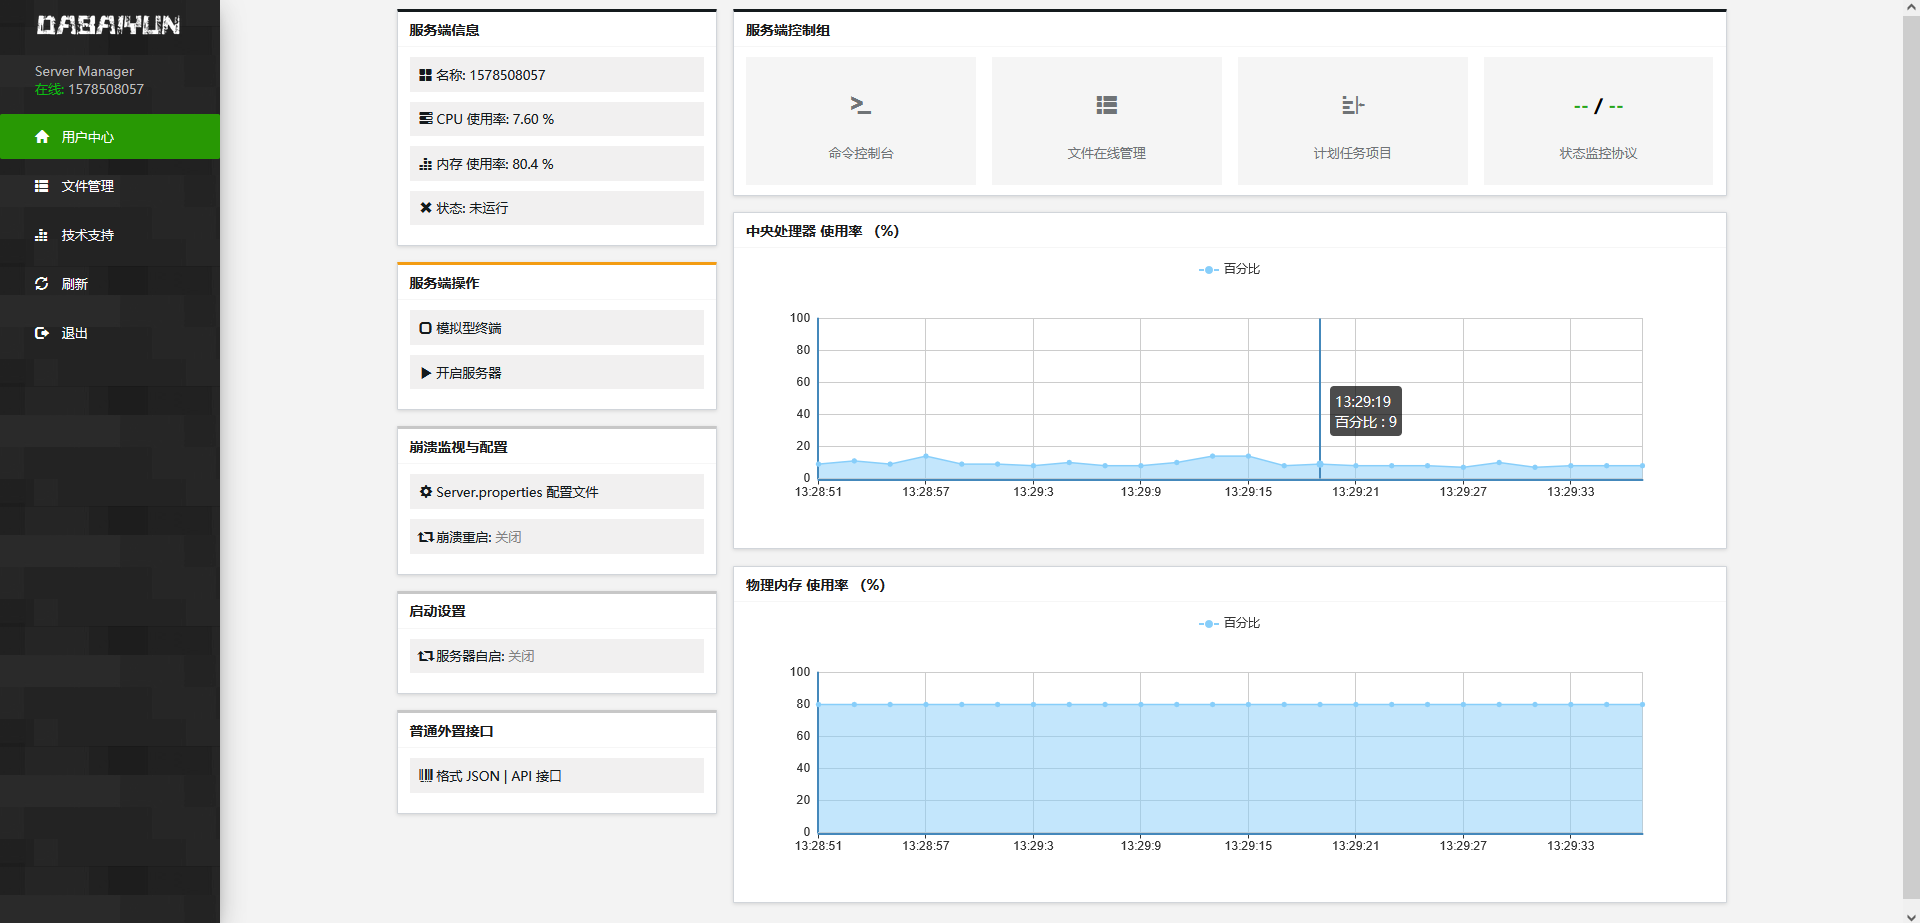Click the list icon above 文件在线管理
The height and width of the screenshot is (923, 1920).
click(x=1106, y=105)
